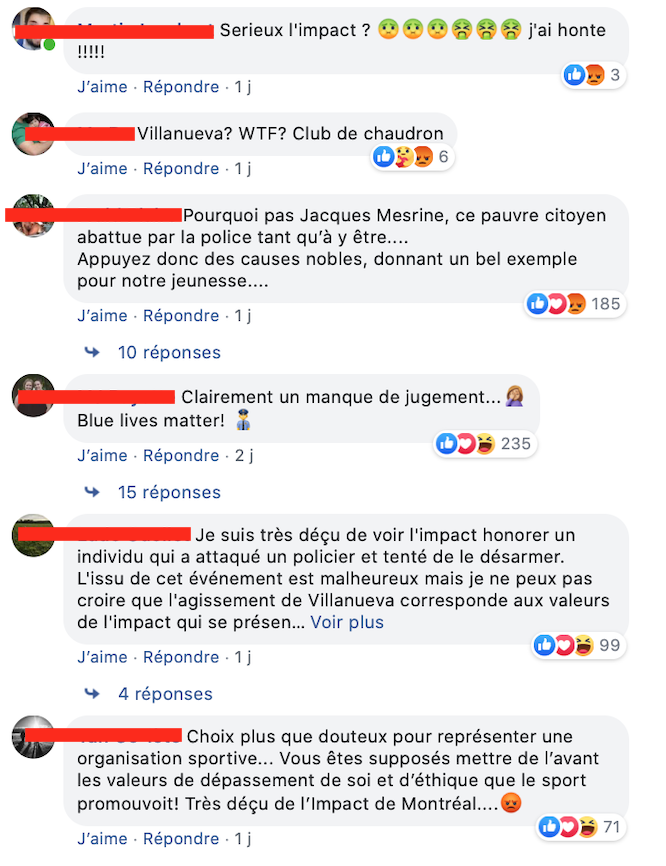Reply to the 'Je suis très déçu' comment
Image resolution: width=666 pixels, height=866 pixels.
[x=181, y=657]
